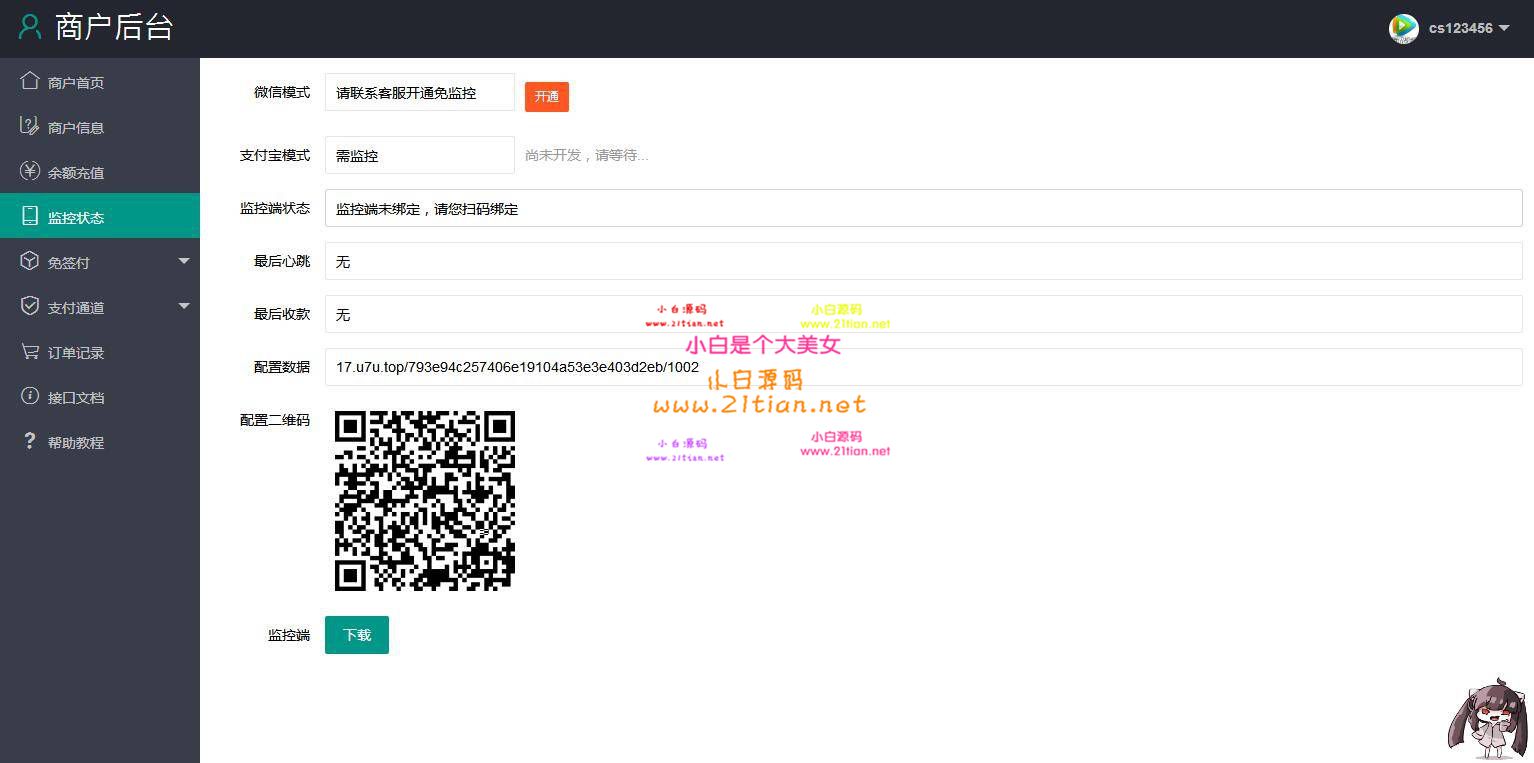
Task: Click the 支付宝模式 input field
Action: coord(420,155)
